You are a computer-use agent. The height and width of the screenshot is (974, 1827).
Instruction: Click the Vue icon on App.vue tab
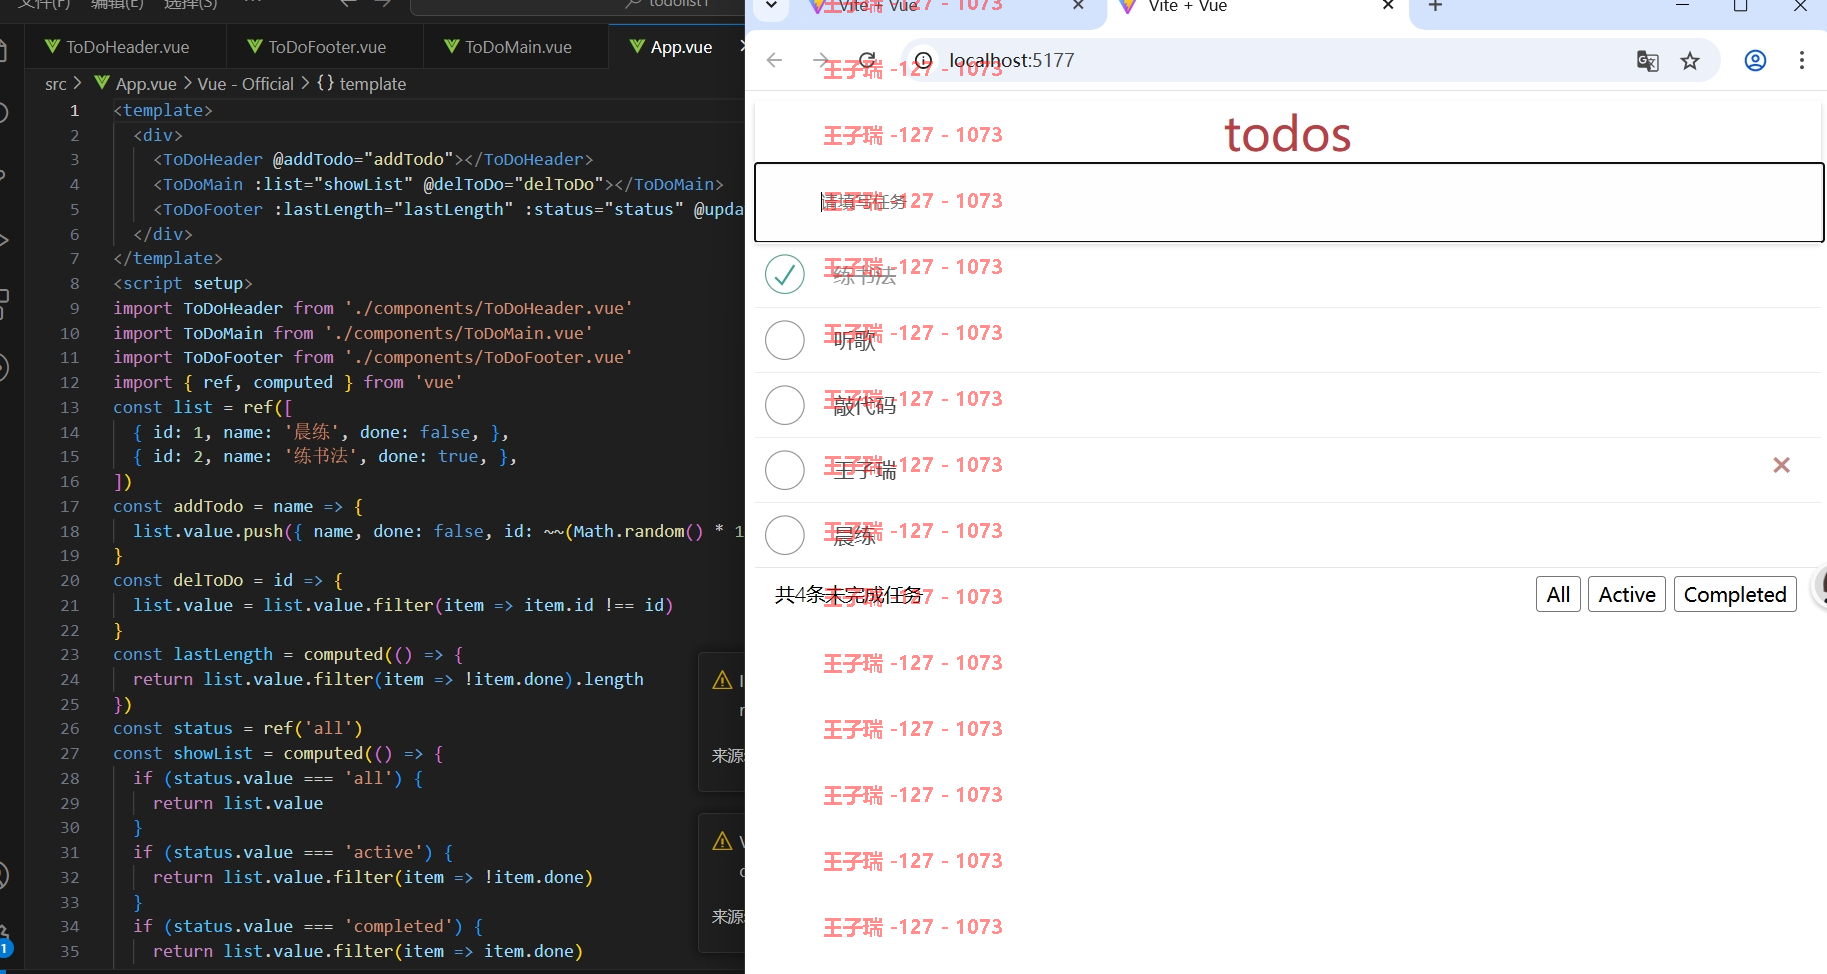[637, 46]
